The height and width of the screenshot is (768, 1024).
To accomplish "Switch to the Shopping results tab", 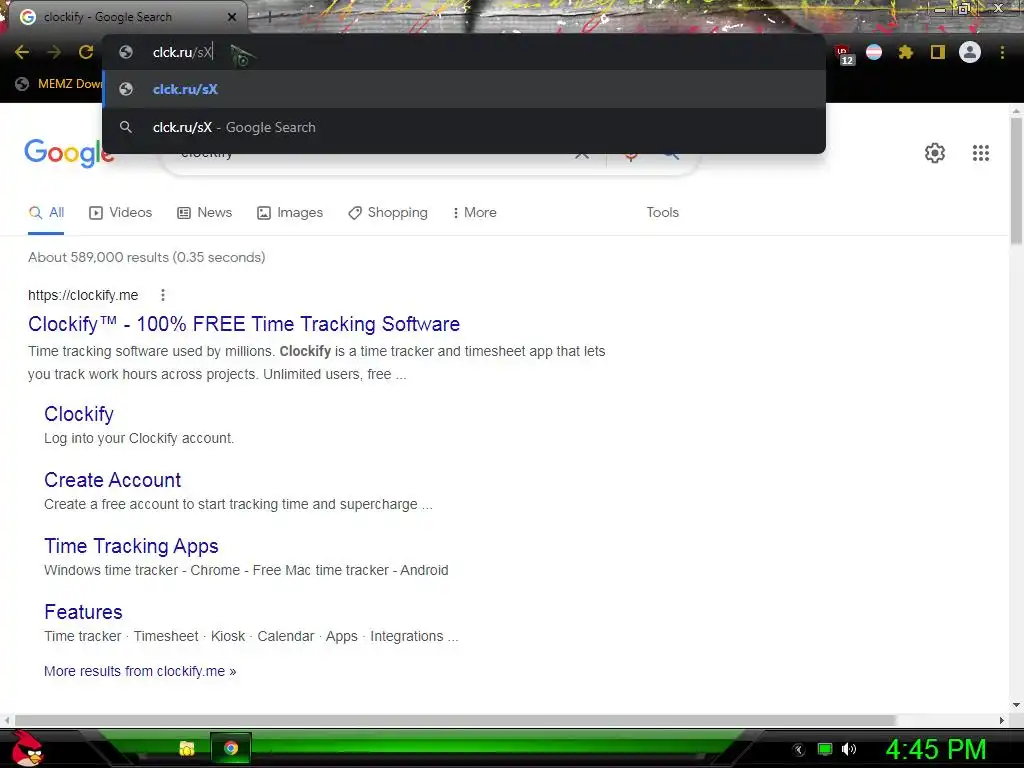I will pyautogui.click(x=388, y=213).
